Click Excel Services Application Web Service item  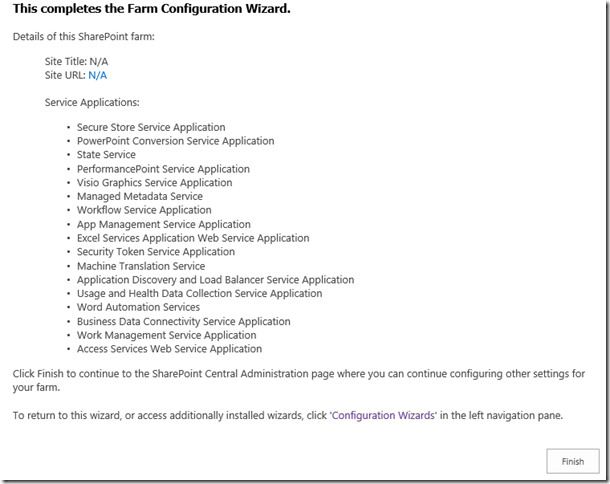pyautogui.click(x=193, y=239)
